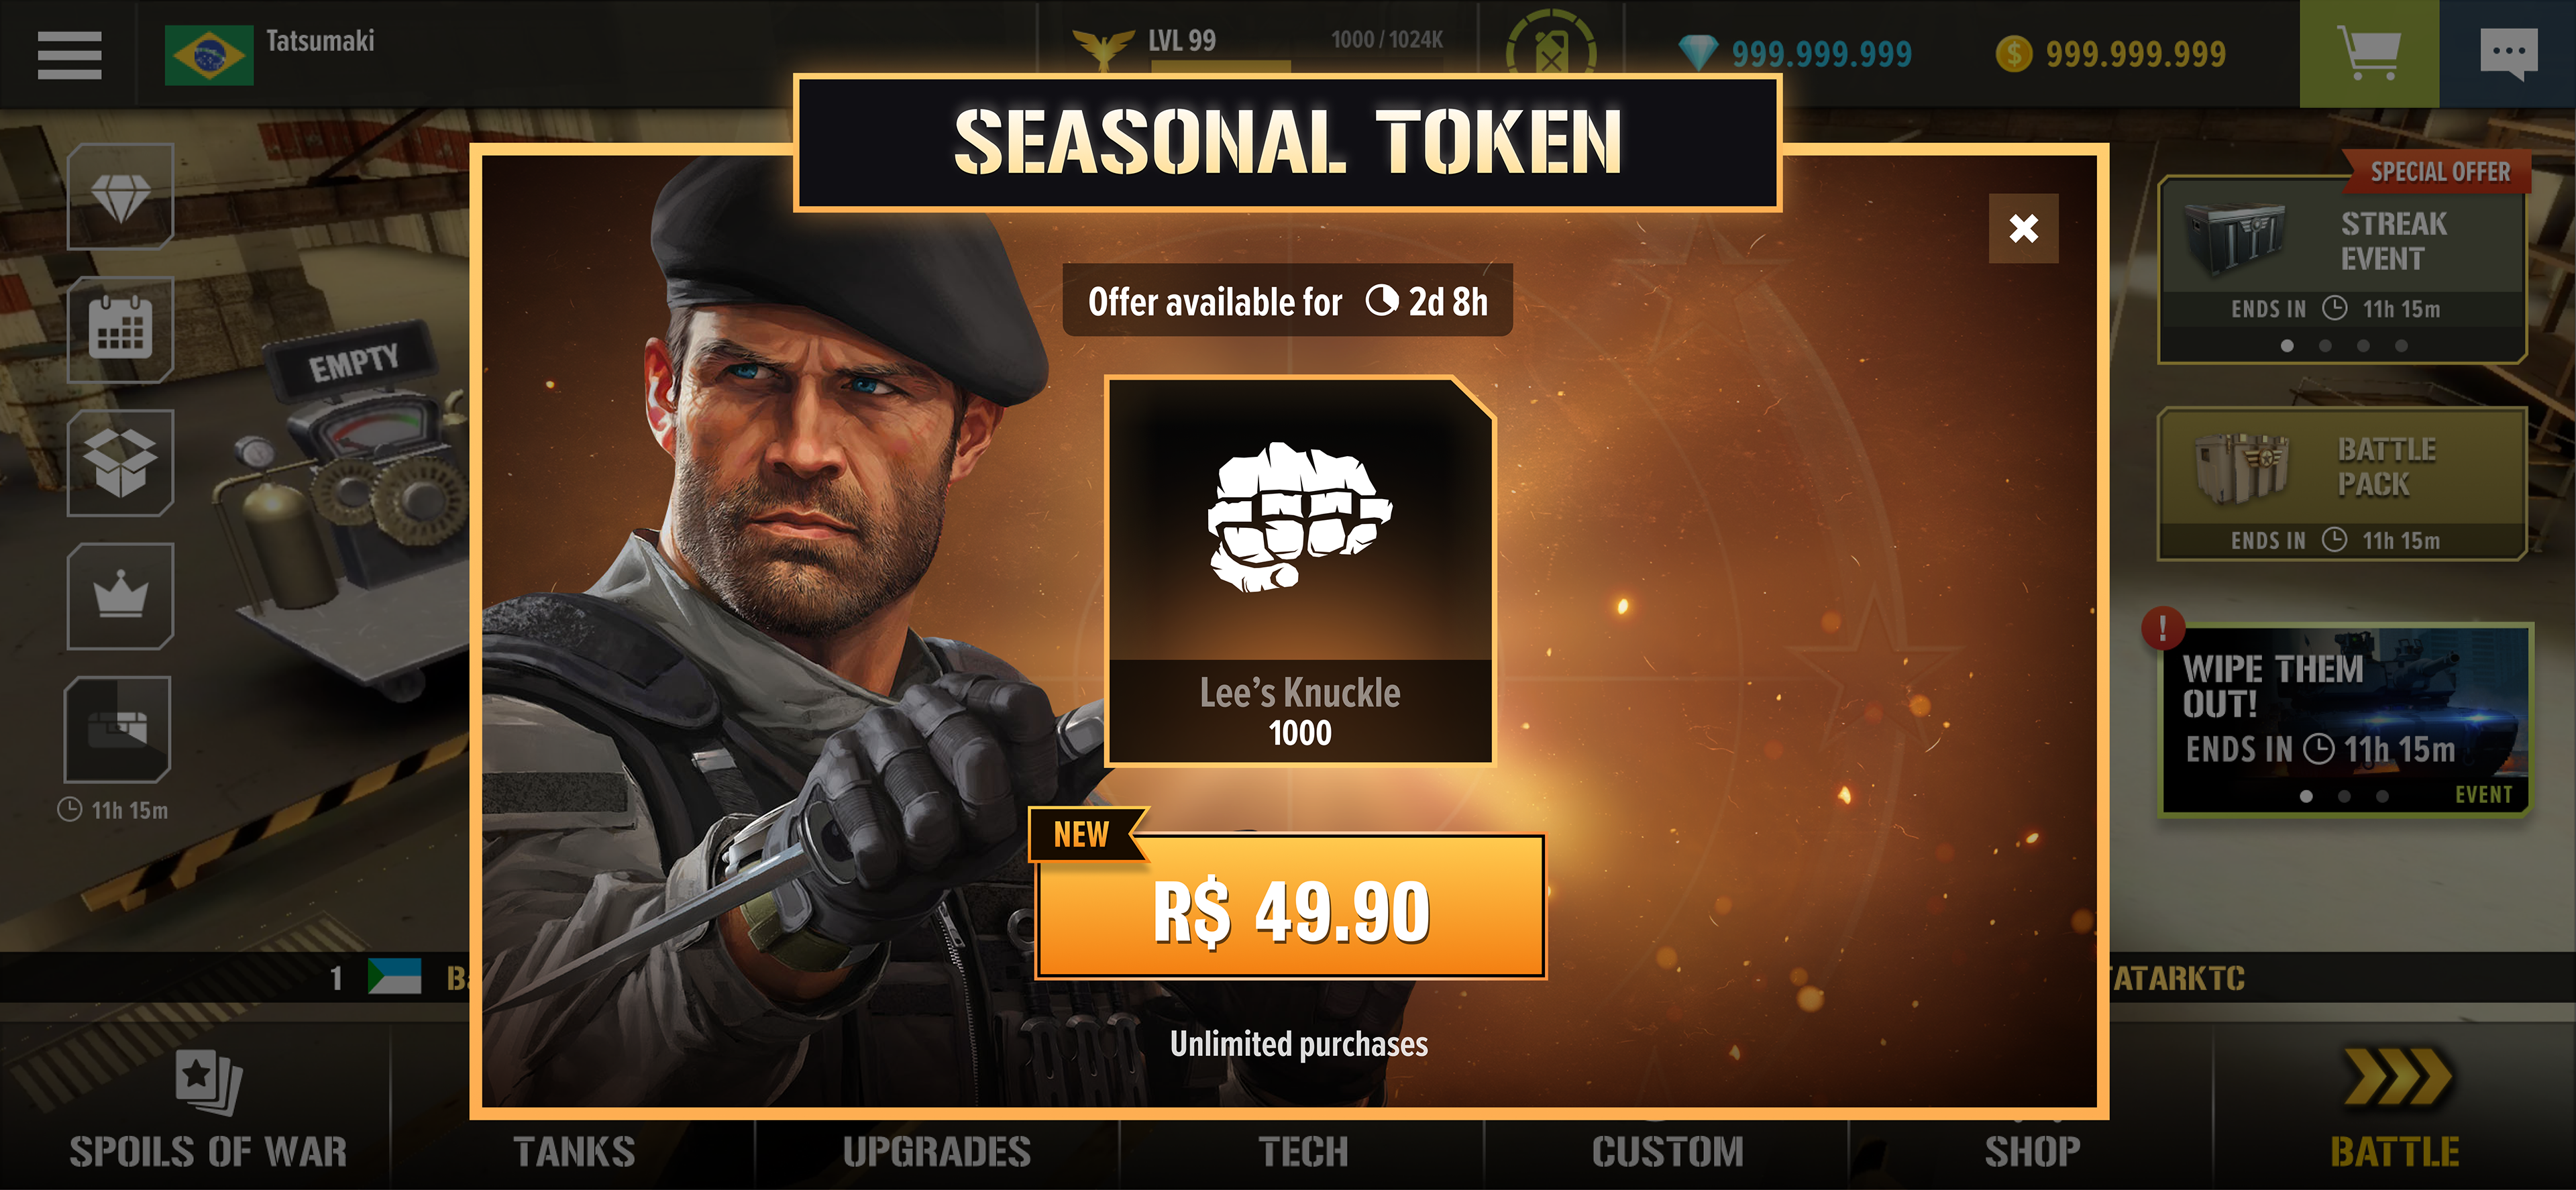Open the calendar icon in sidebar
Viewport: 2576px width, 1190px height.
[120, 329]
